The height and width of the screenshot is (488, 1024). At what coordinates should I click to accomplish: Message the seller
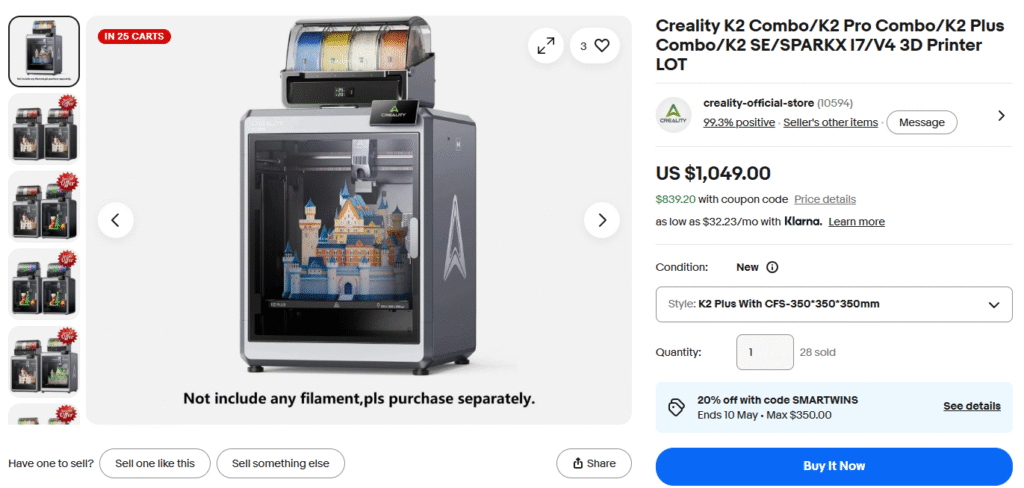921,122
